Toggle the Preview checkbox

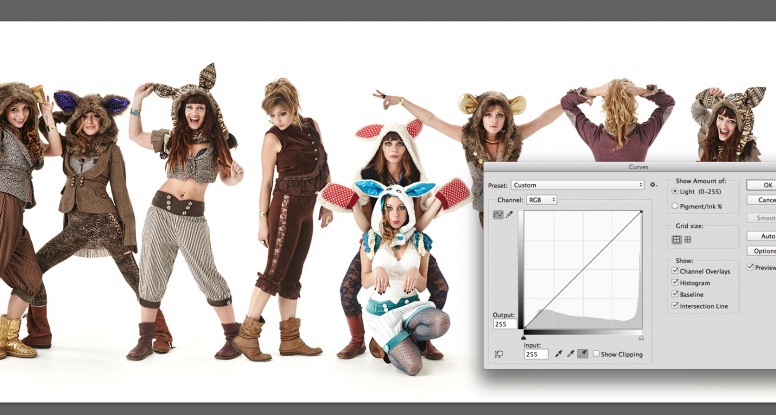[750, 267]
